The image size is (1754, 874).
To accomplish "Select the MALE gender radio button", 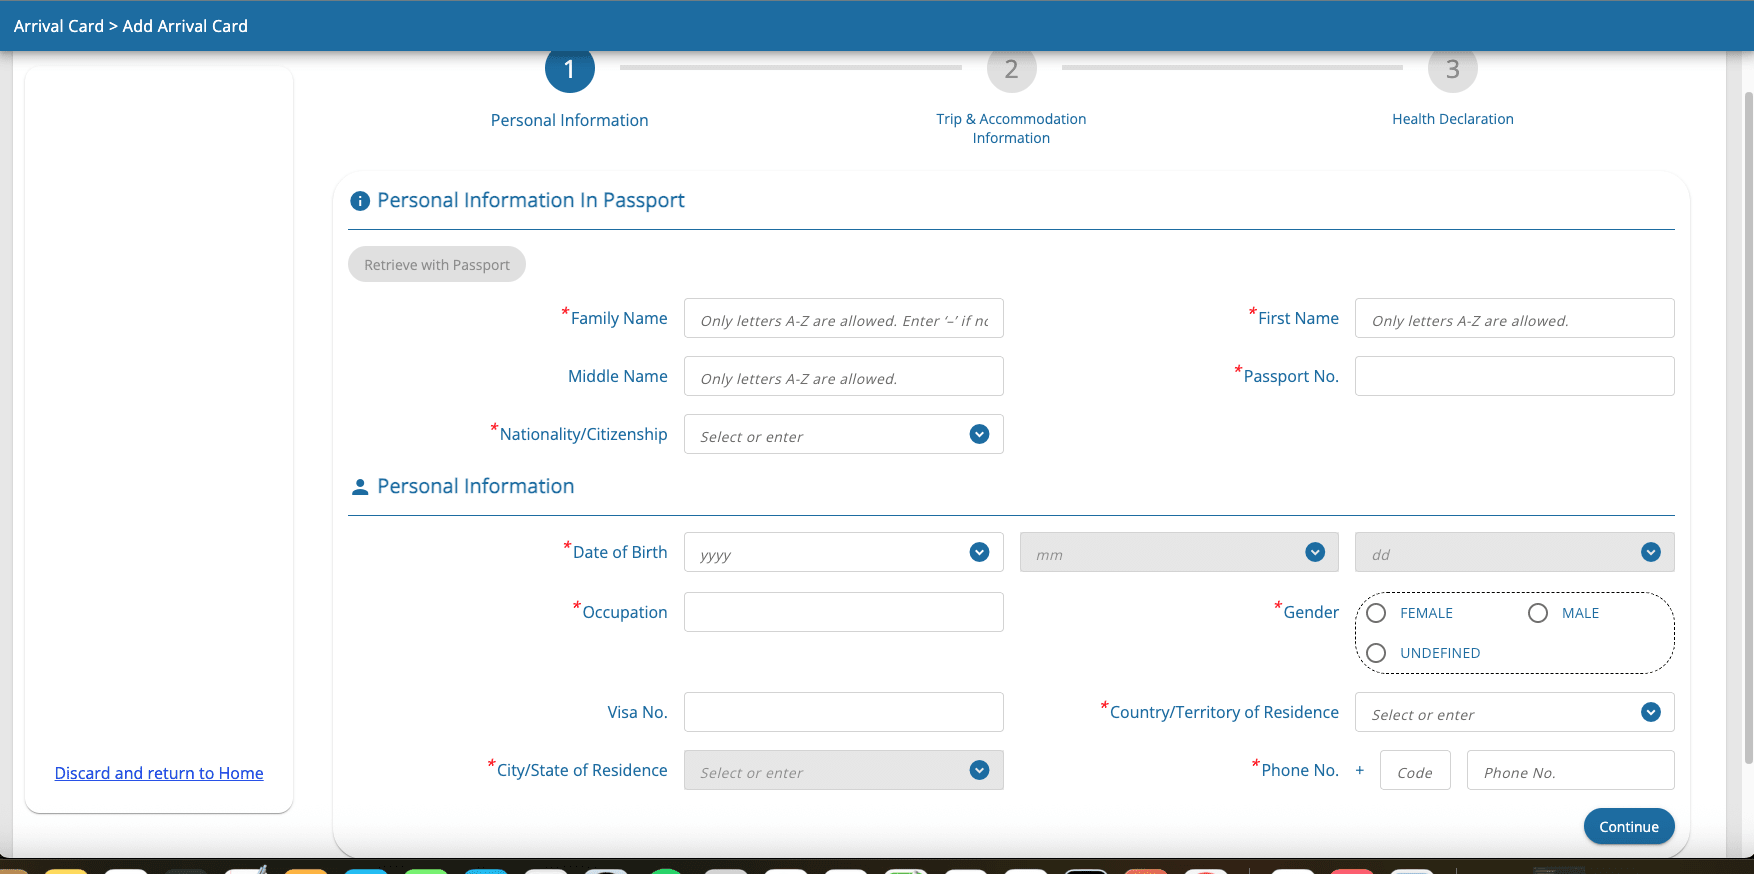I will [x=1538, y=613].
